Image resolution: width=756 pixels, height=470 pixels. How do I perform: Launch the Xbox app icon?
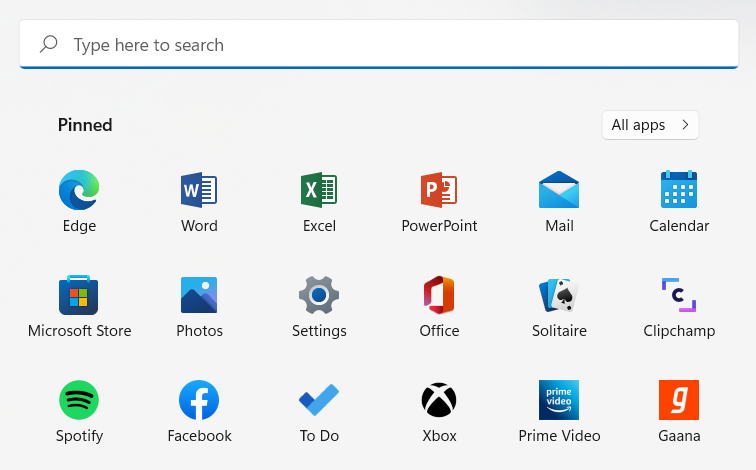pos(439,400)
